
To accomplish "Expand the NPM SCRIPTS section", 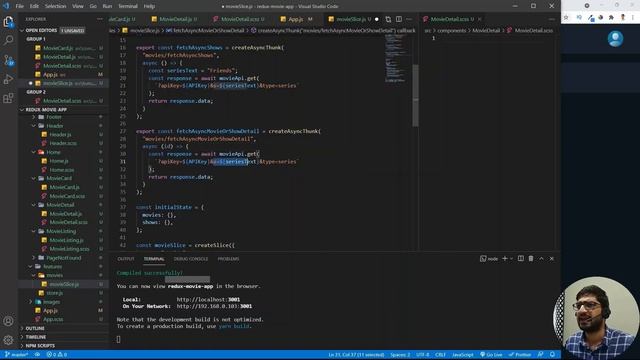I will pyautogui.click(x=40, y=346).
